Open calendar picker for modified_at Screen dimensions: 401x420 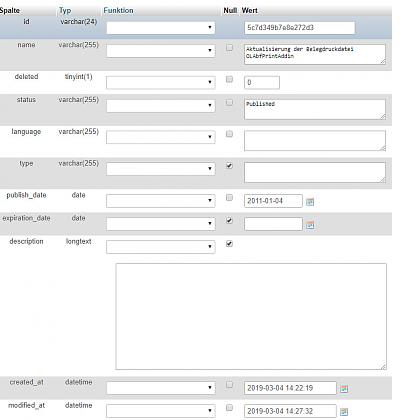(x=344, y=412)
